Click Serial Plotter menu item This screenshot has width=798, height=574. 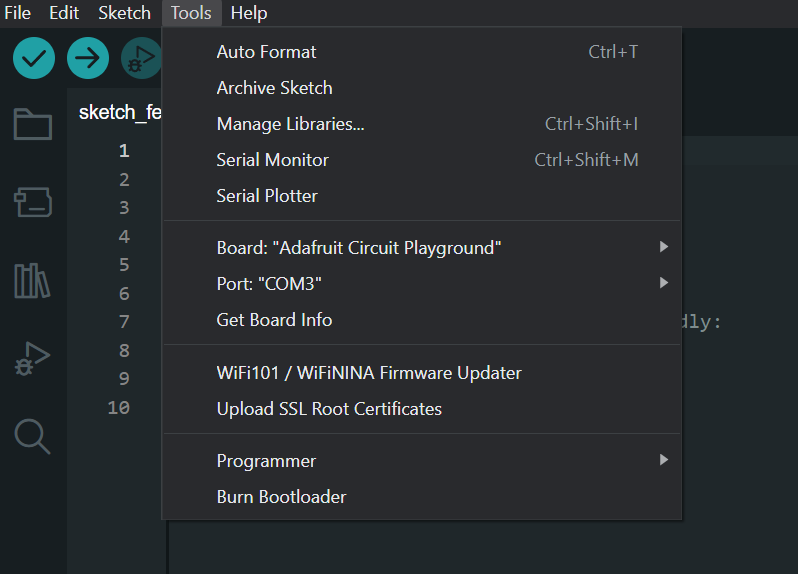point(267,196)
